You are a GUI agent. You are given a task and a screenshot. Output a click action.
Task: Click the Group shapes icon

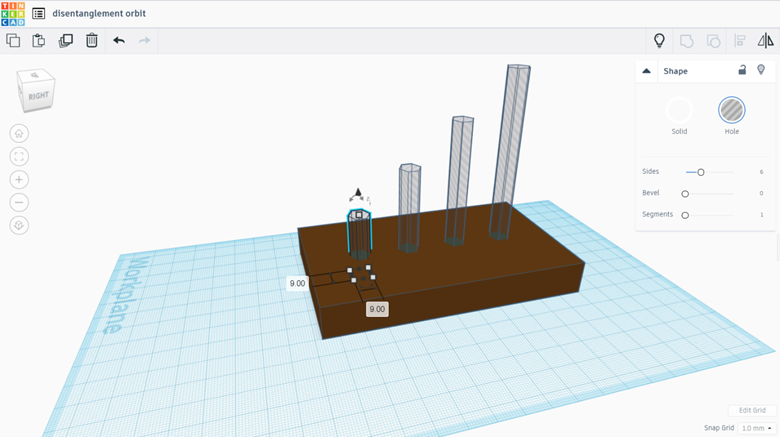[686, 41]
